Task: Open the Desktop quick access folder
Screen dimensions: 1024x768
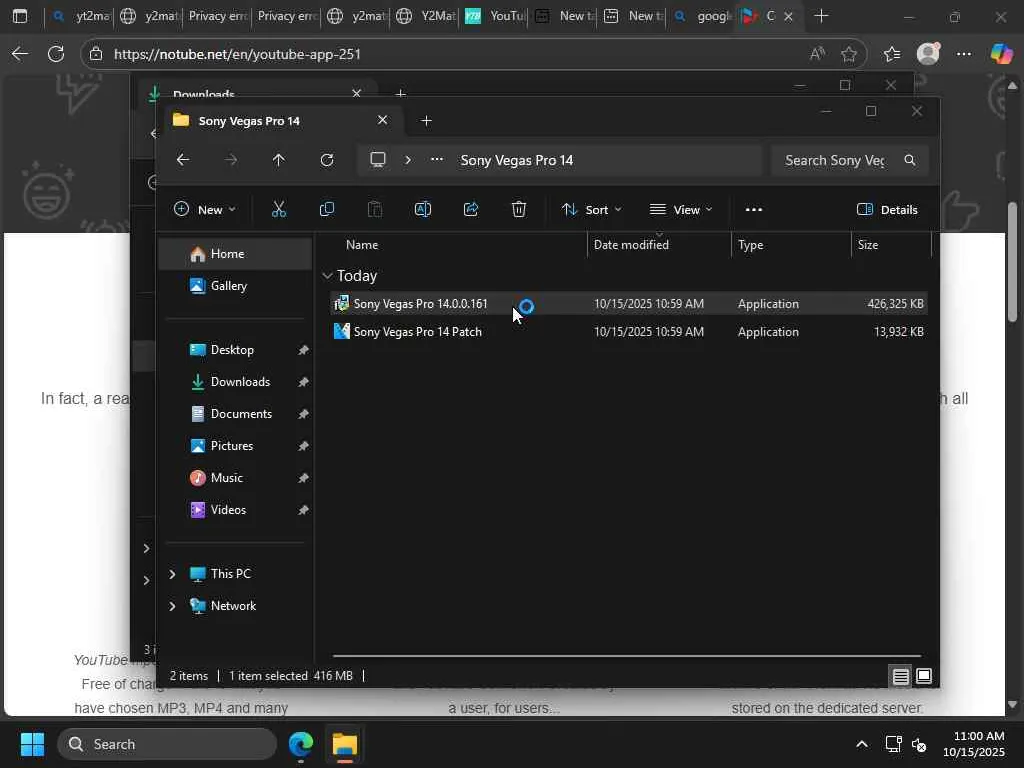Action: 235,350
